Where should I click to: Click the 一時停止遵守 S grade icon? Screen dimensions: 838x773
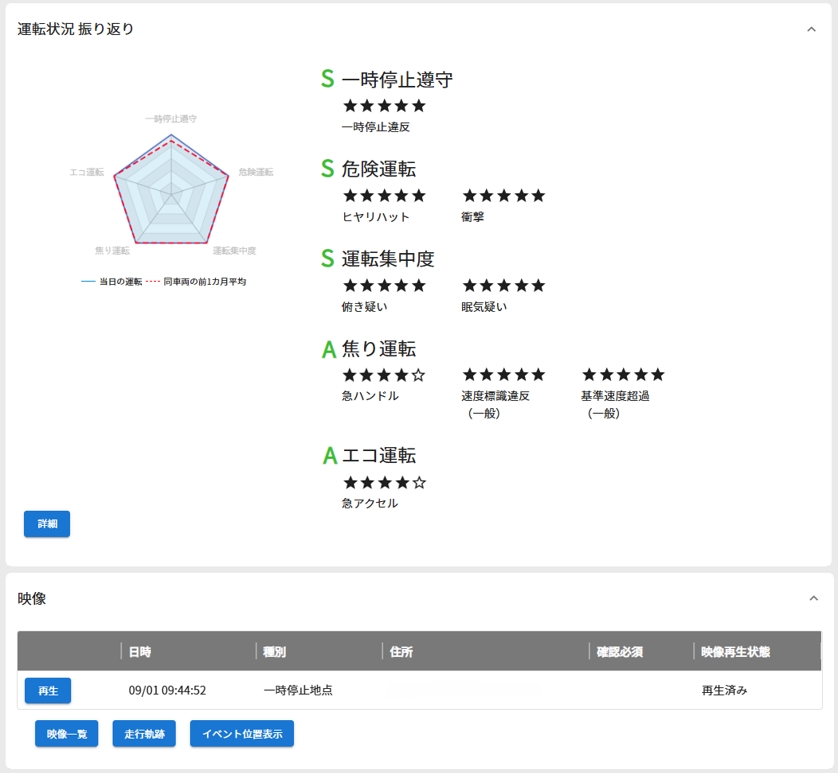pos(327,80)
